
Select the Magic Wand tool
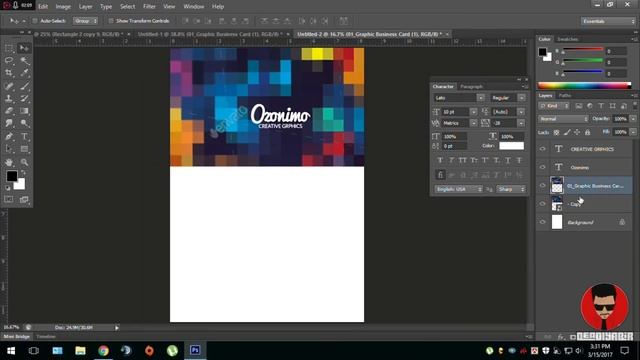24,60
